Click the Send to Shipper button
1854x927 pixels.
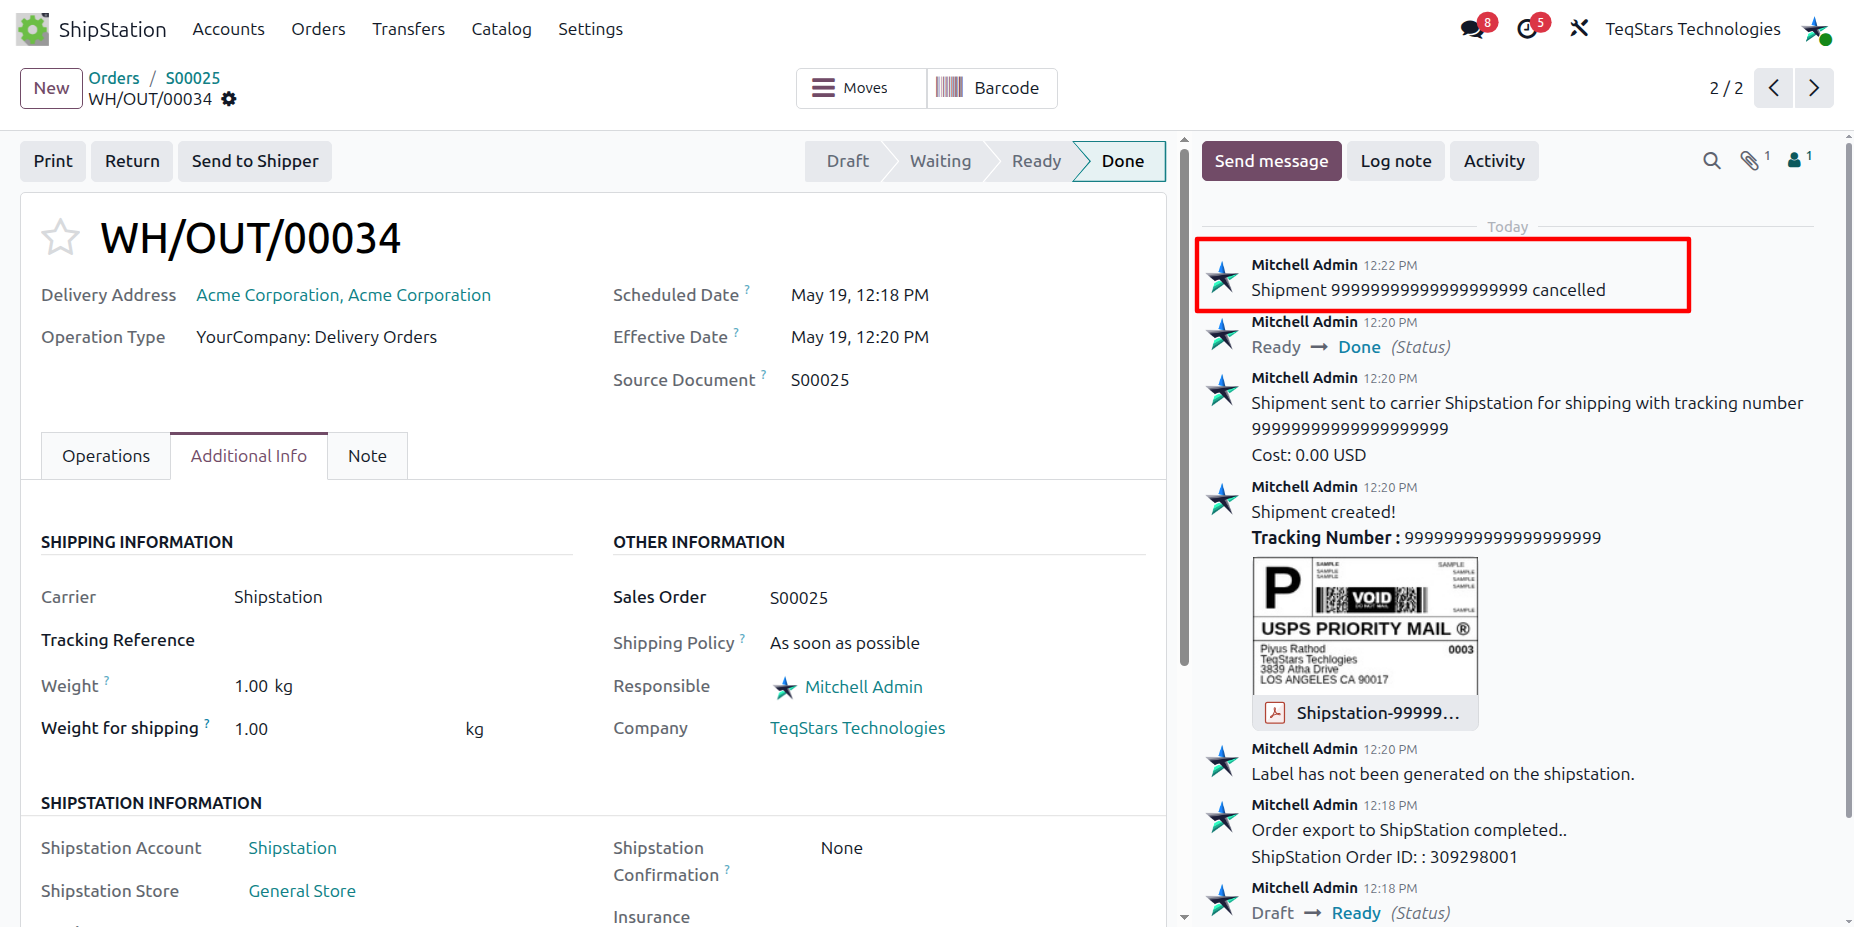255,161
